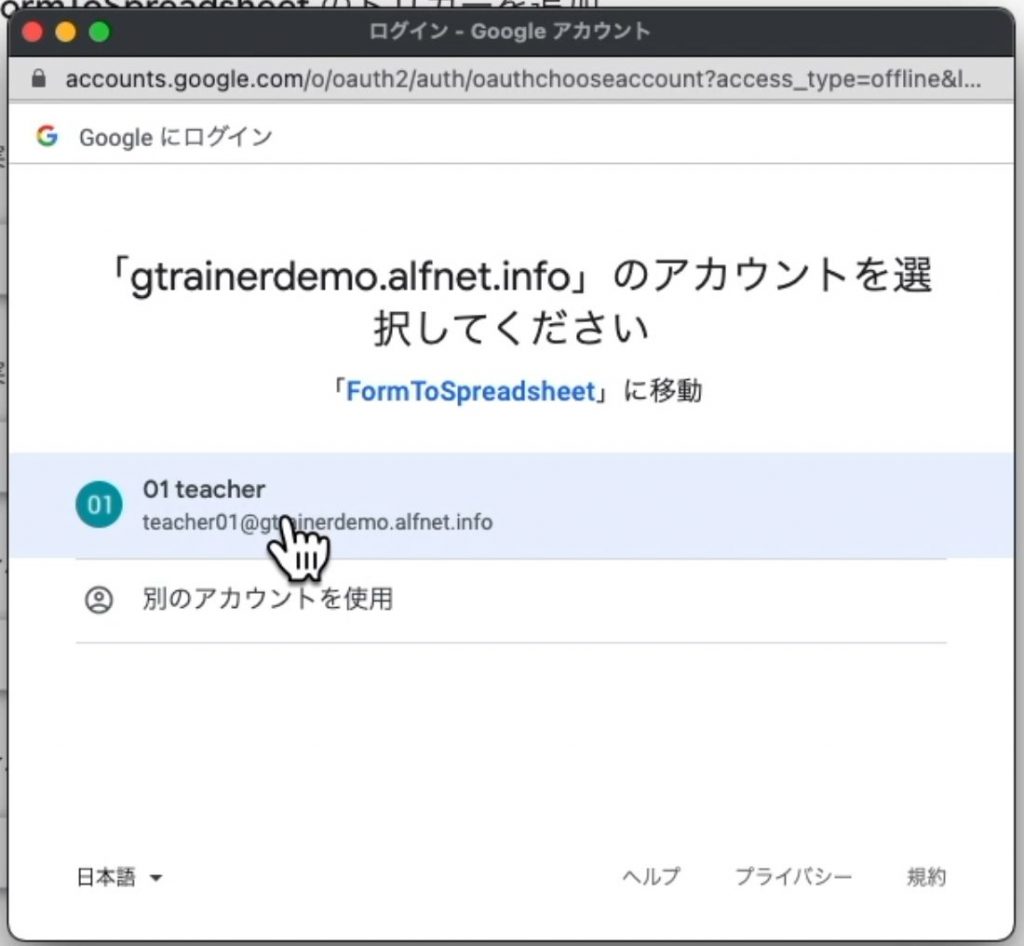
Task: Open the FormToSpreadsheet link
Action: click(x=470, y=391)
